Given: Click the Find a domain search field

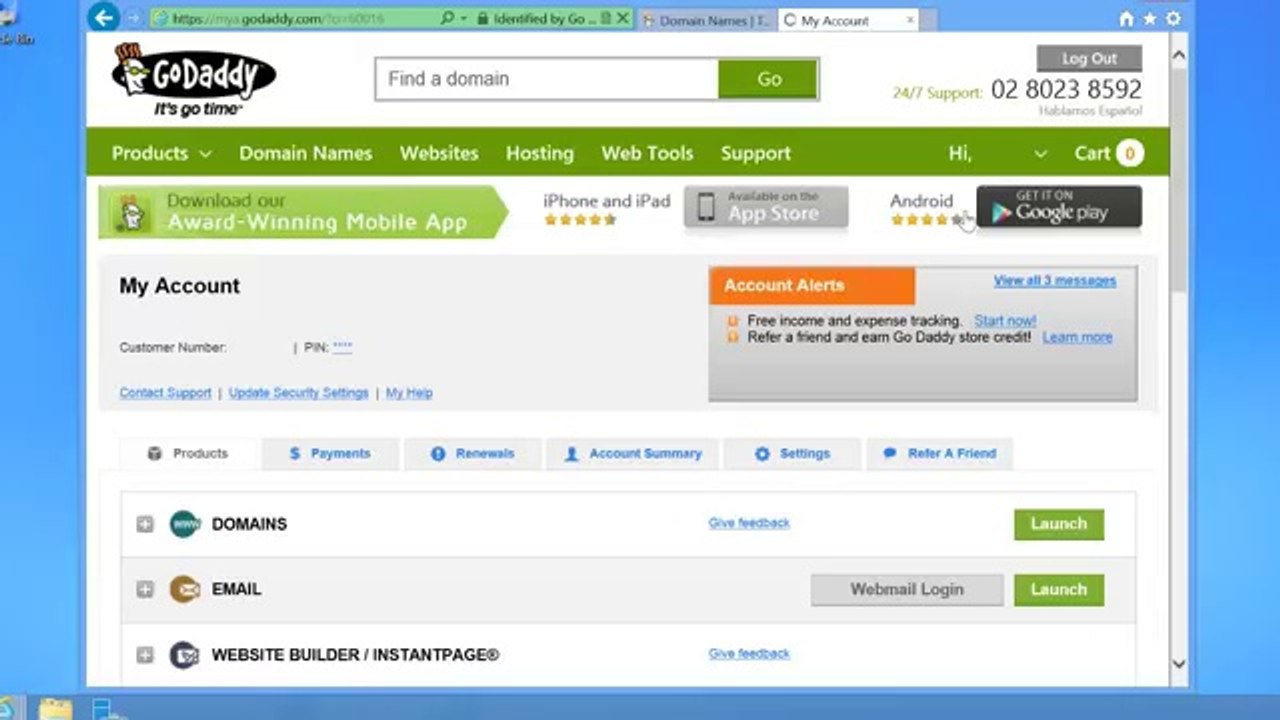Looking at the screenshot, I should pos(547,79).
